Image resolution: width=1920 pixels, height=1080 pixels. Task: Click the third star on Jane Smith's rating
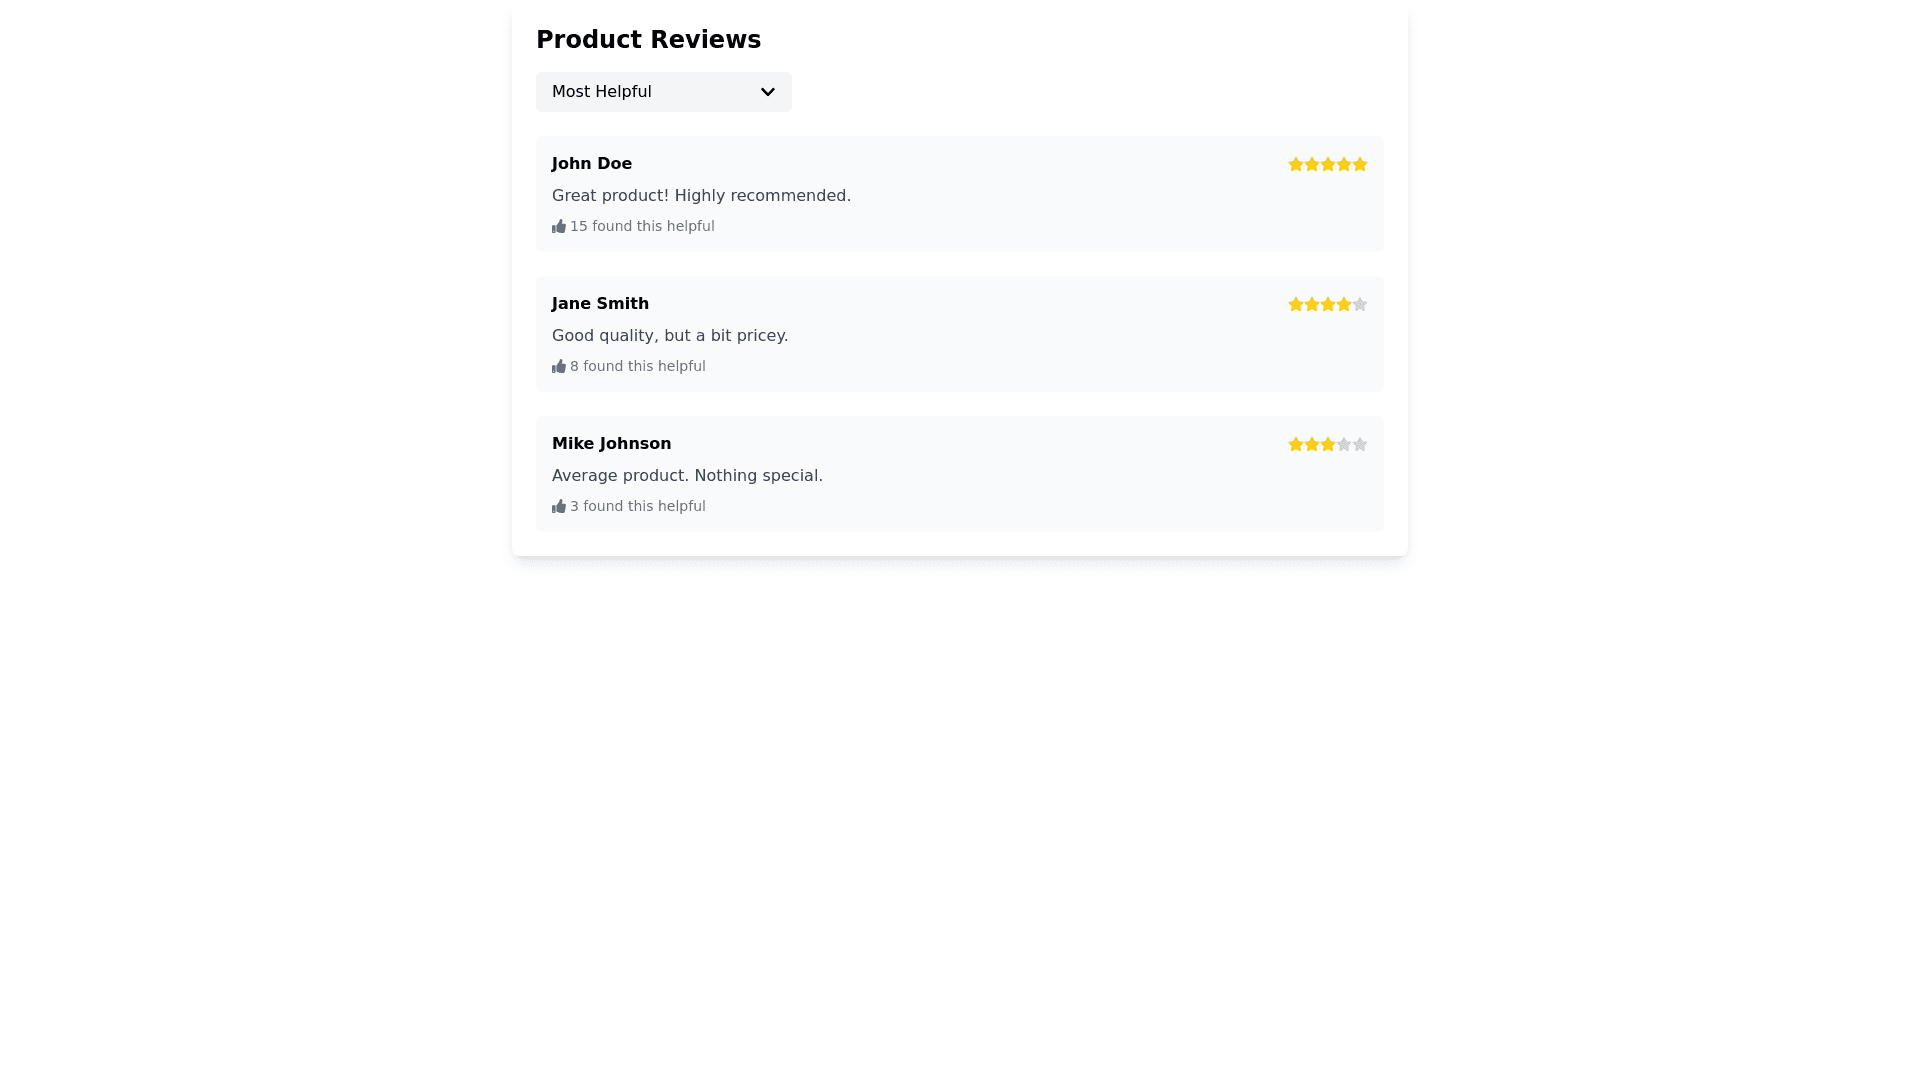click(1328, 304)
